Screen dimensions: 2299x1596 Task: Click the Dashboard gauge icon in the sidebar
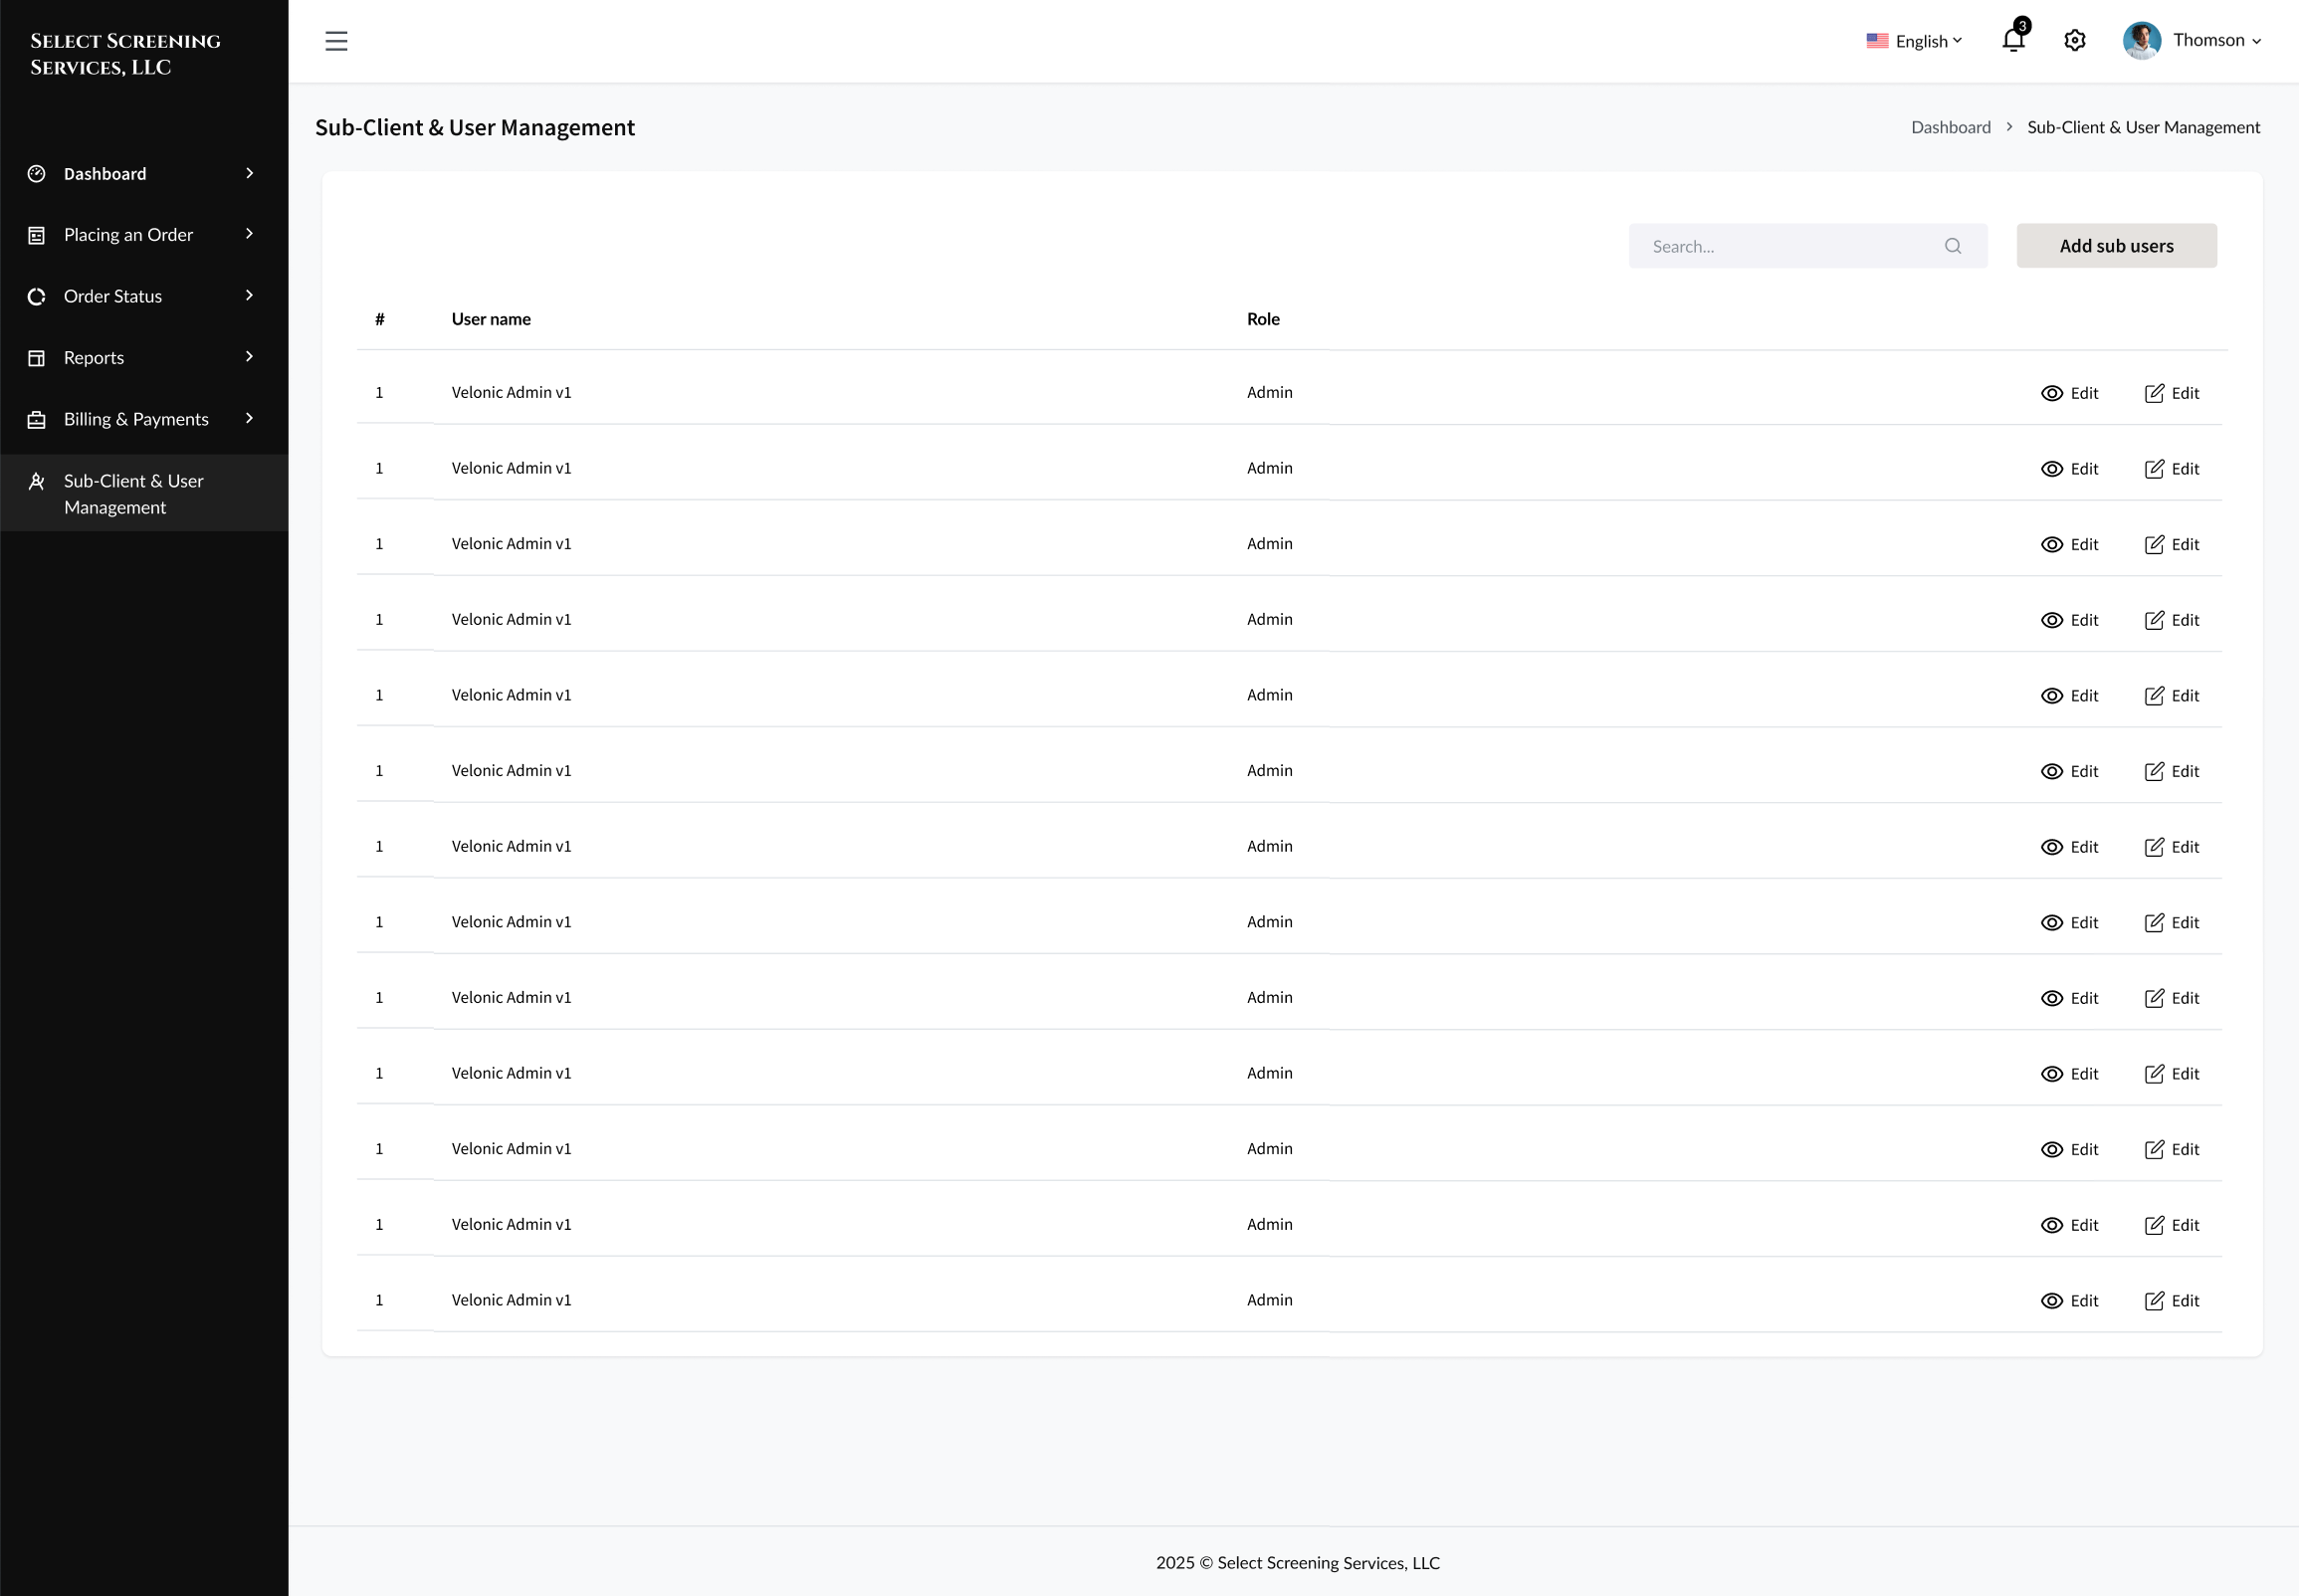[37, 173]
